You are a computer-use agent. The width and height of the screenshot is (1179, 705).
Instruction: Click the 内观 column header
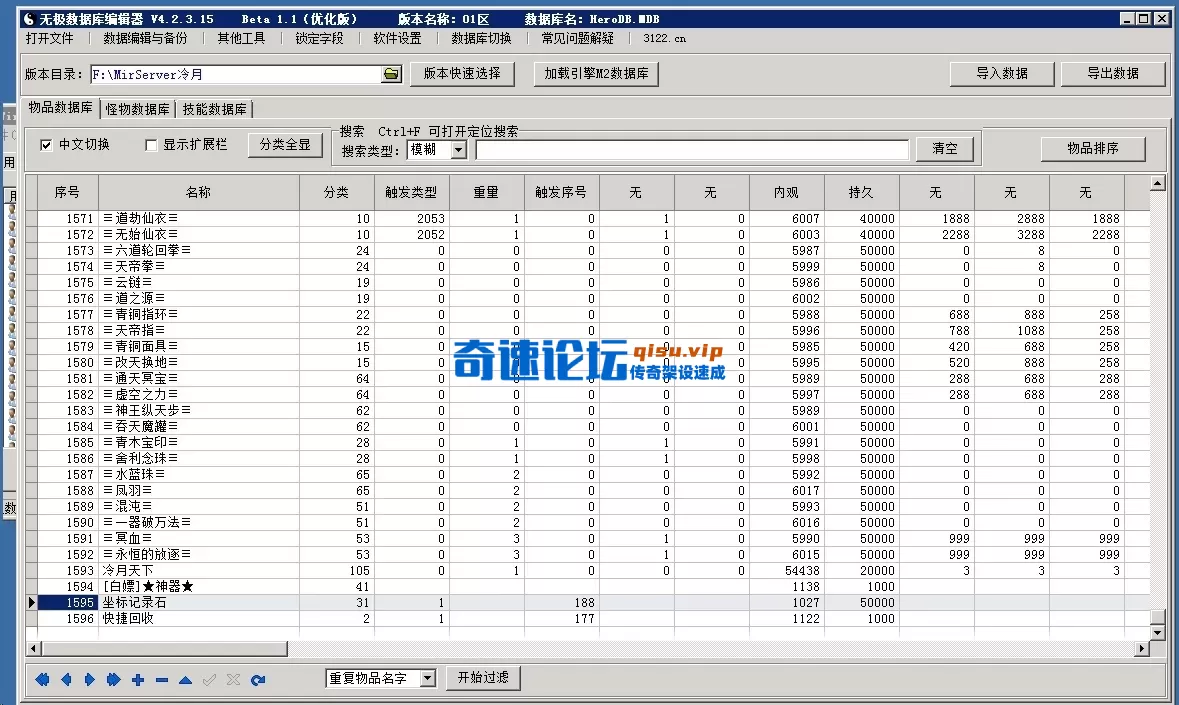[787, 192]
